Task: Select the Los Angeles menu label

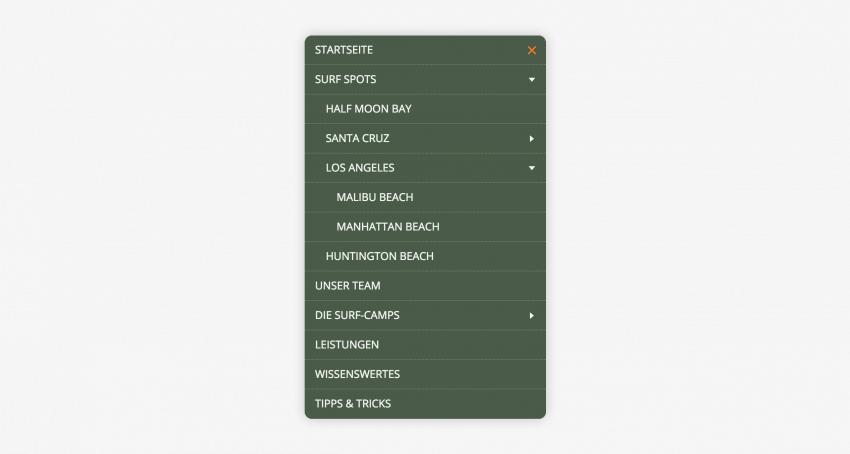Action: pyautogui.click(x=360, y=168)
